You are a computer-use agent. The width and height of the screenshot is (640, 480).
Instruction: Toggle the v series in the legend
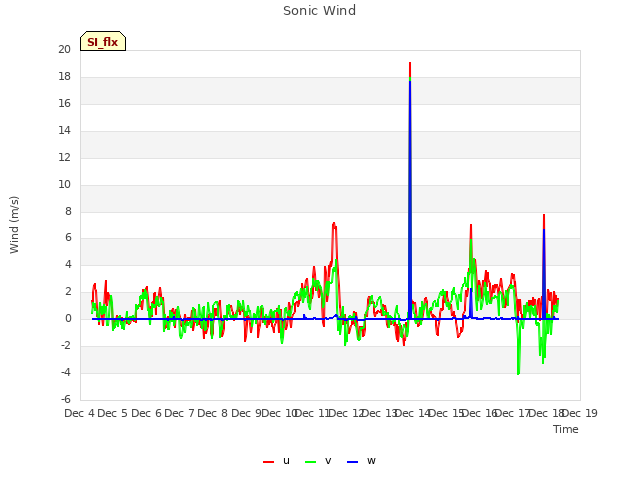click(x=318, y=461)
